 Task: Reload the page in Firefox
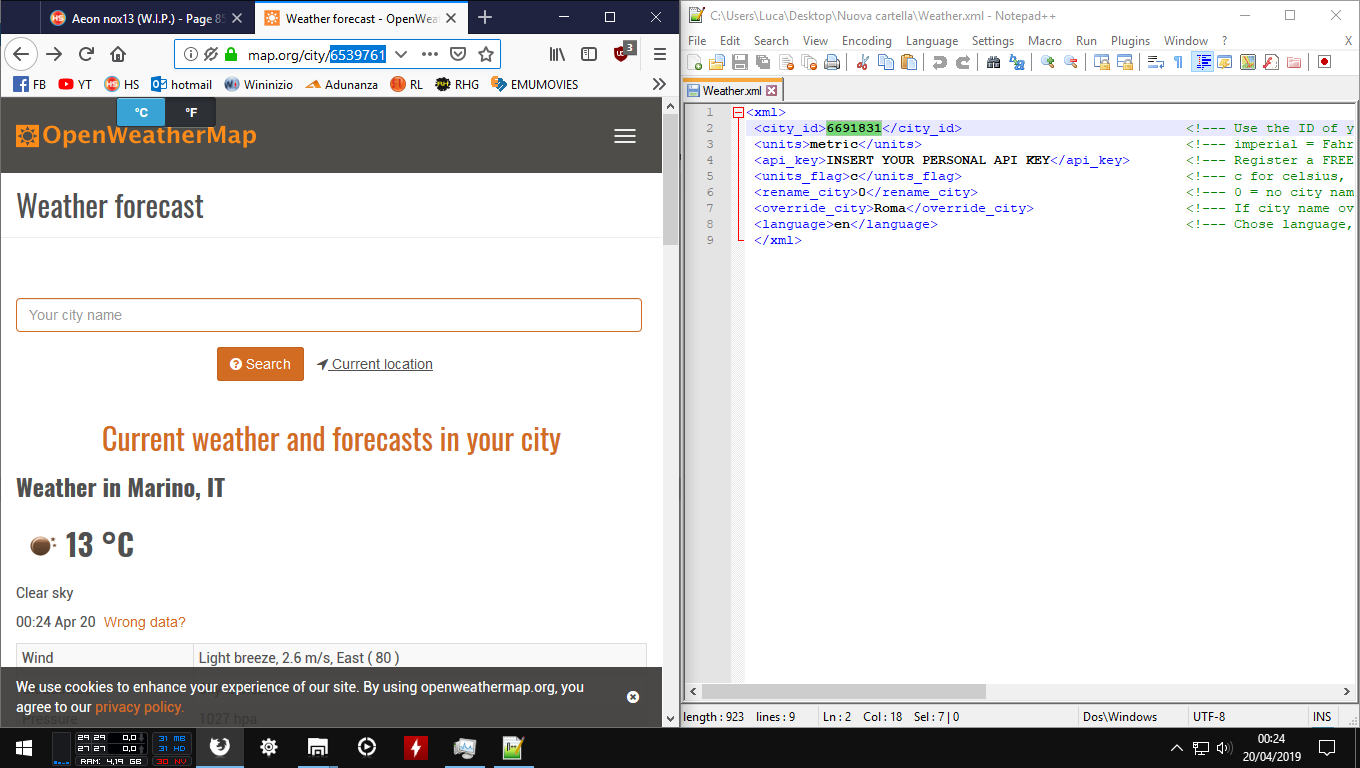point(86,54)
